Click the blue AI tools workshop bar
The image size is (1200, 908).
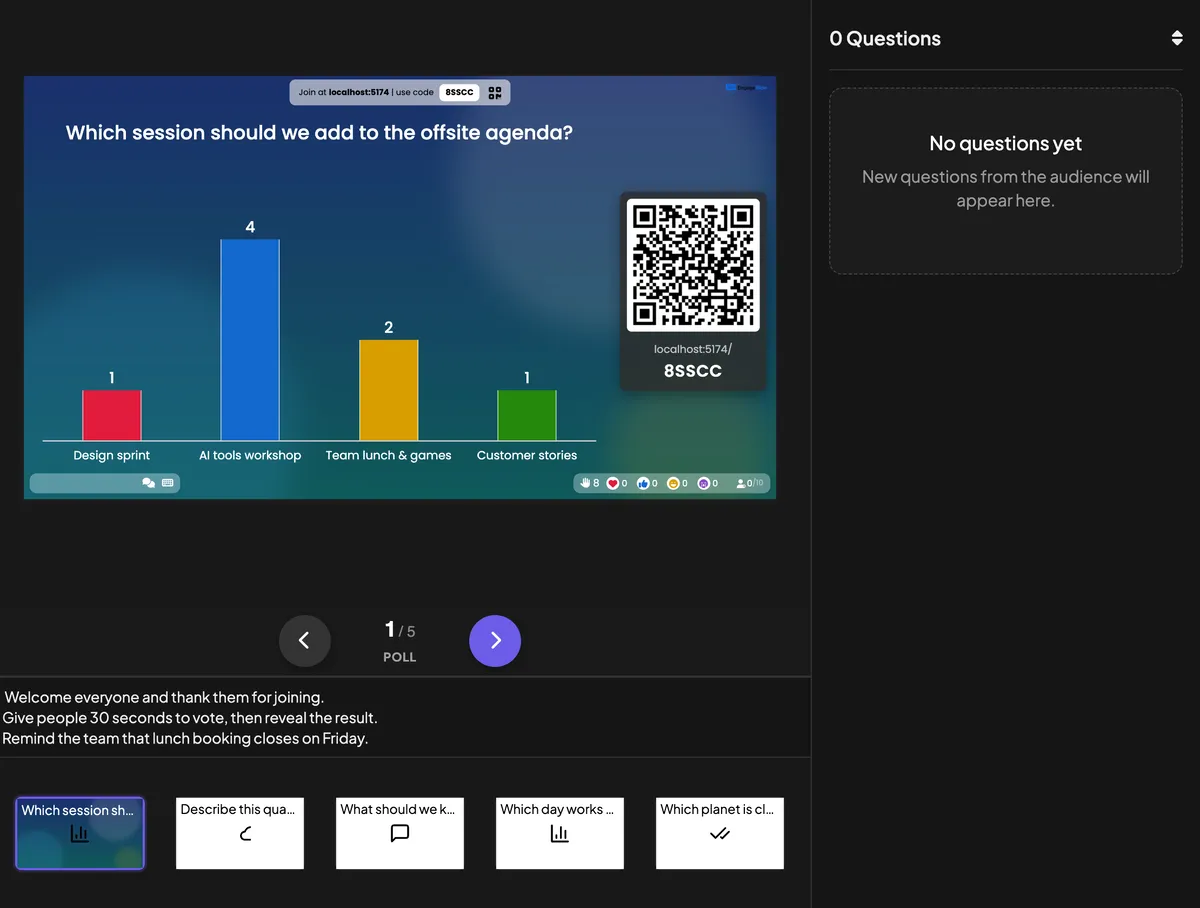coord(250,340)
